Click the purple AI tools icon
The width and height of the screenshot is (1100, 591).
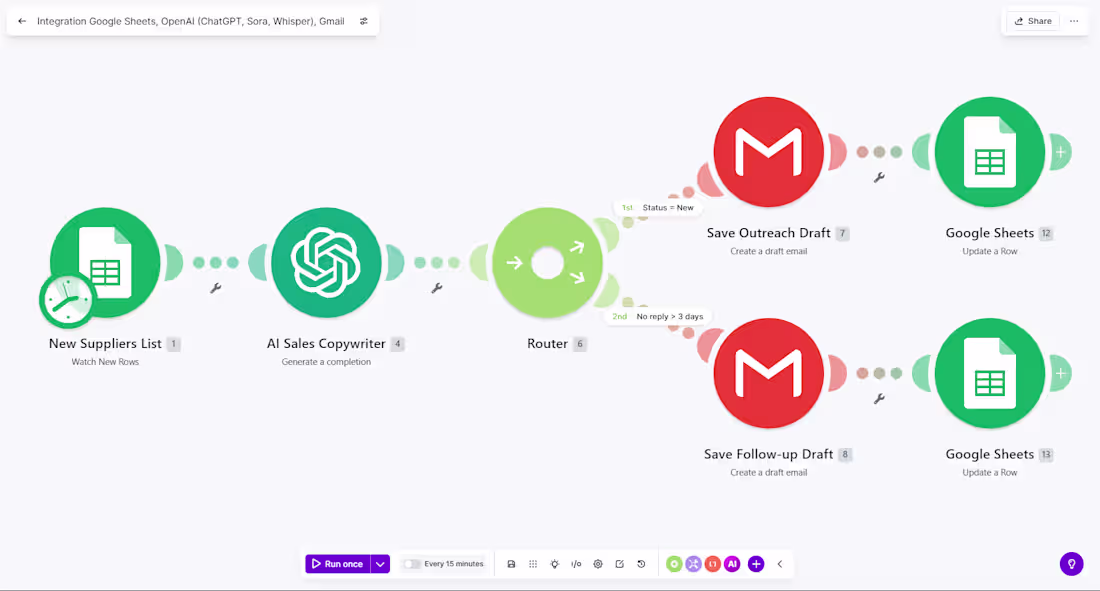tap(732, 564)
